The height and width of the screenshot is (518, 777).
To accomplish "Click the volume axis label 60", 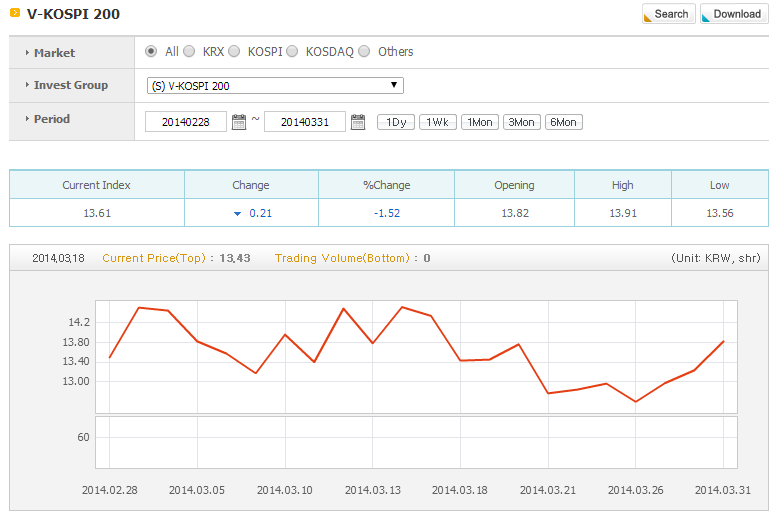I will (83, 437).
